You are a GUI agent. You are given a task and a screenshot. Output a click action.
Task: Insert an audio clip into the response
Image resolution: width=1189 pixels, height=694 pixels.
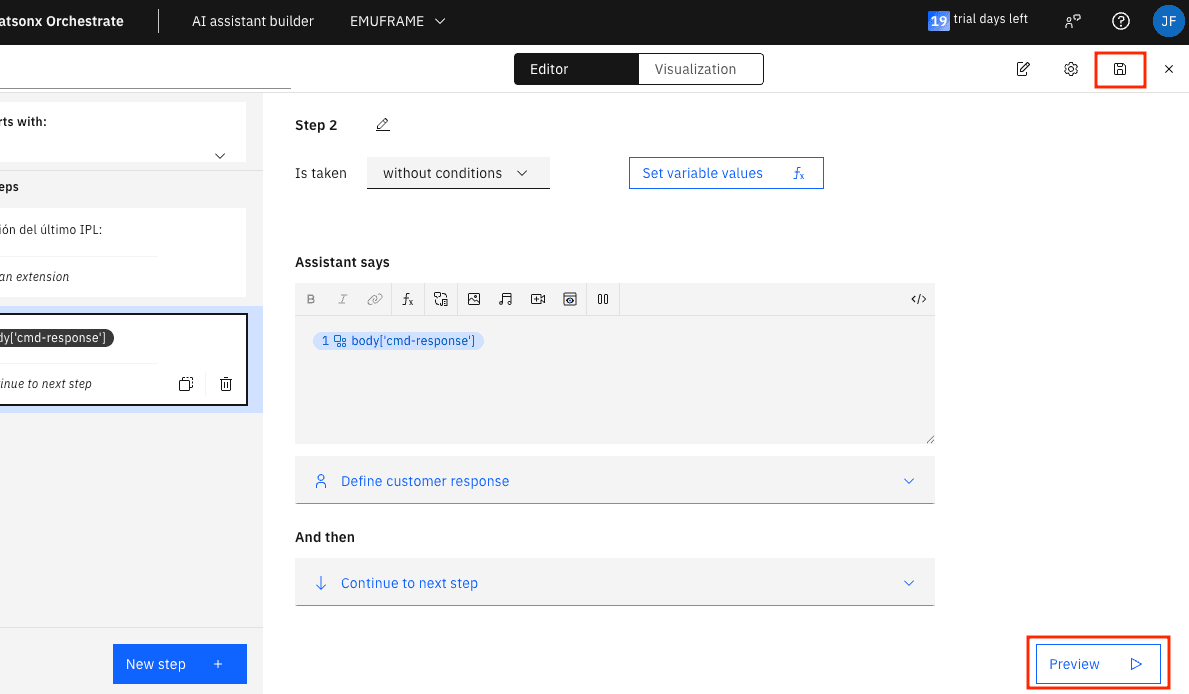tap(506, 299)
